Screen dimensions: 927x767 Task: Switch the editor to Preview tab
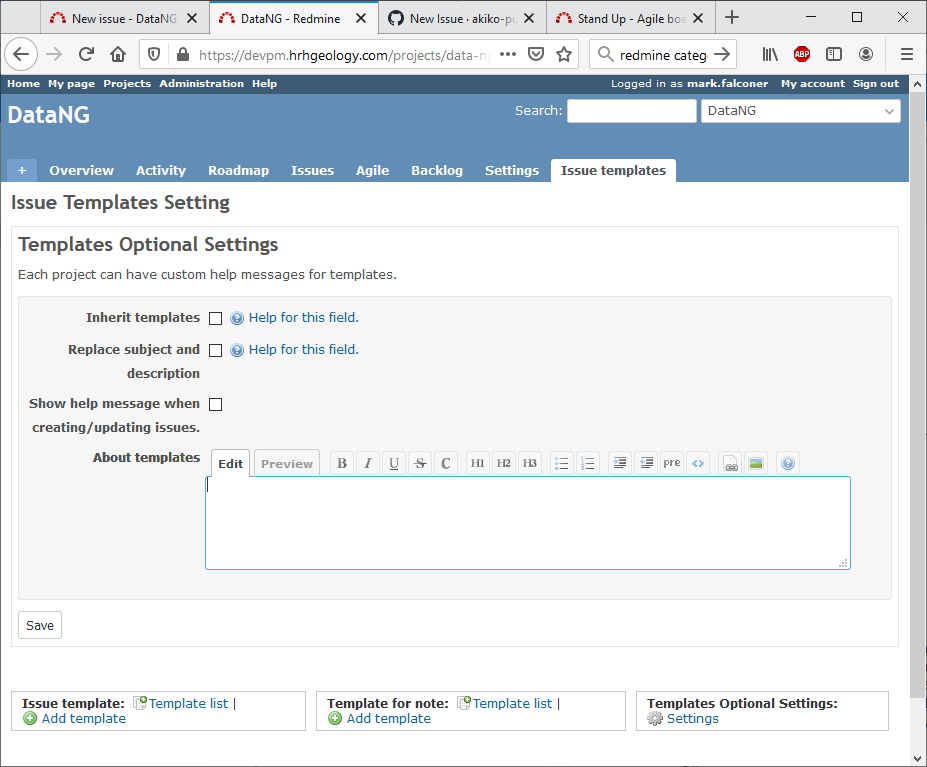point(287,464)
